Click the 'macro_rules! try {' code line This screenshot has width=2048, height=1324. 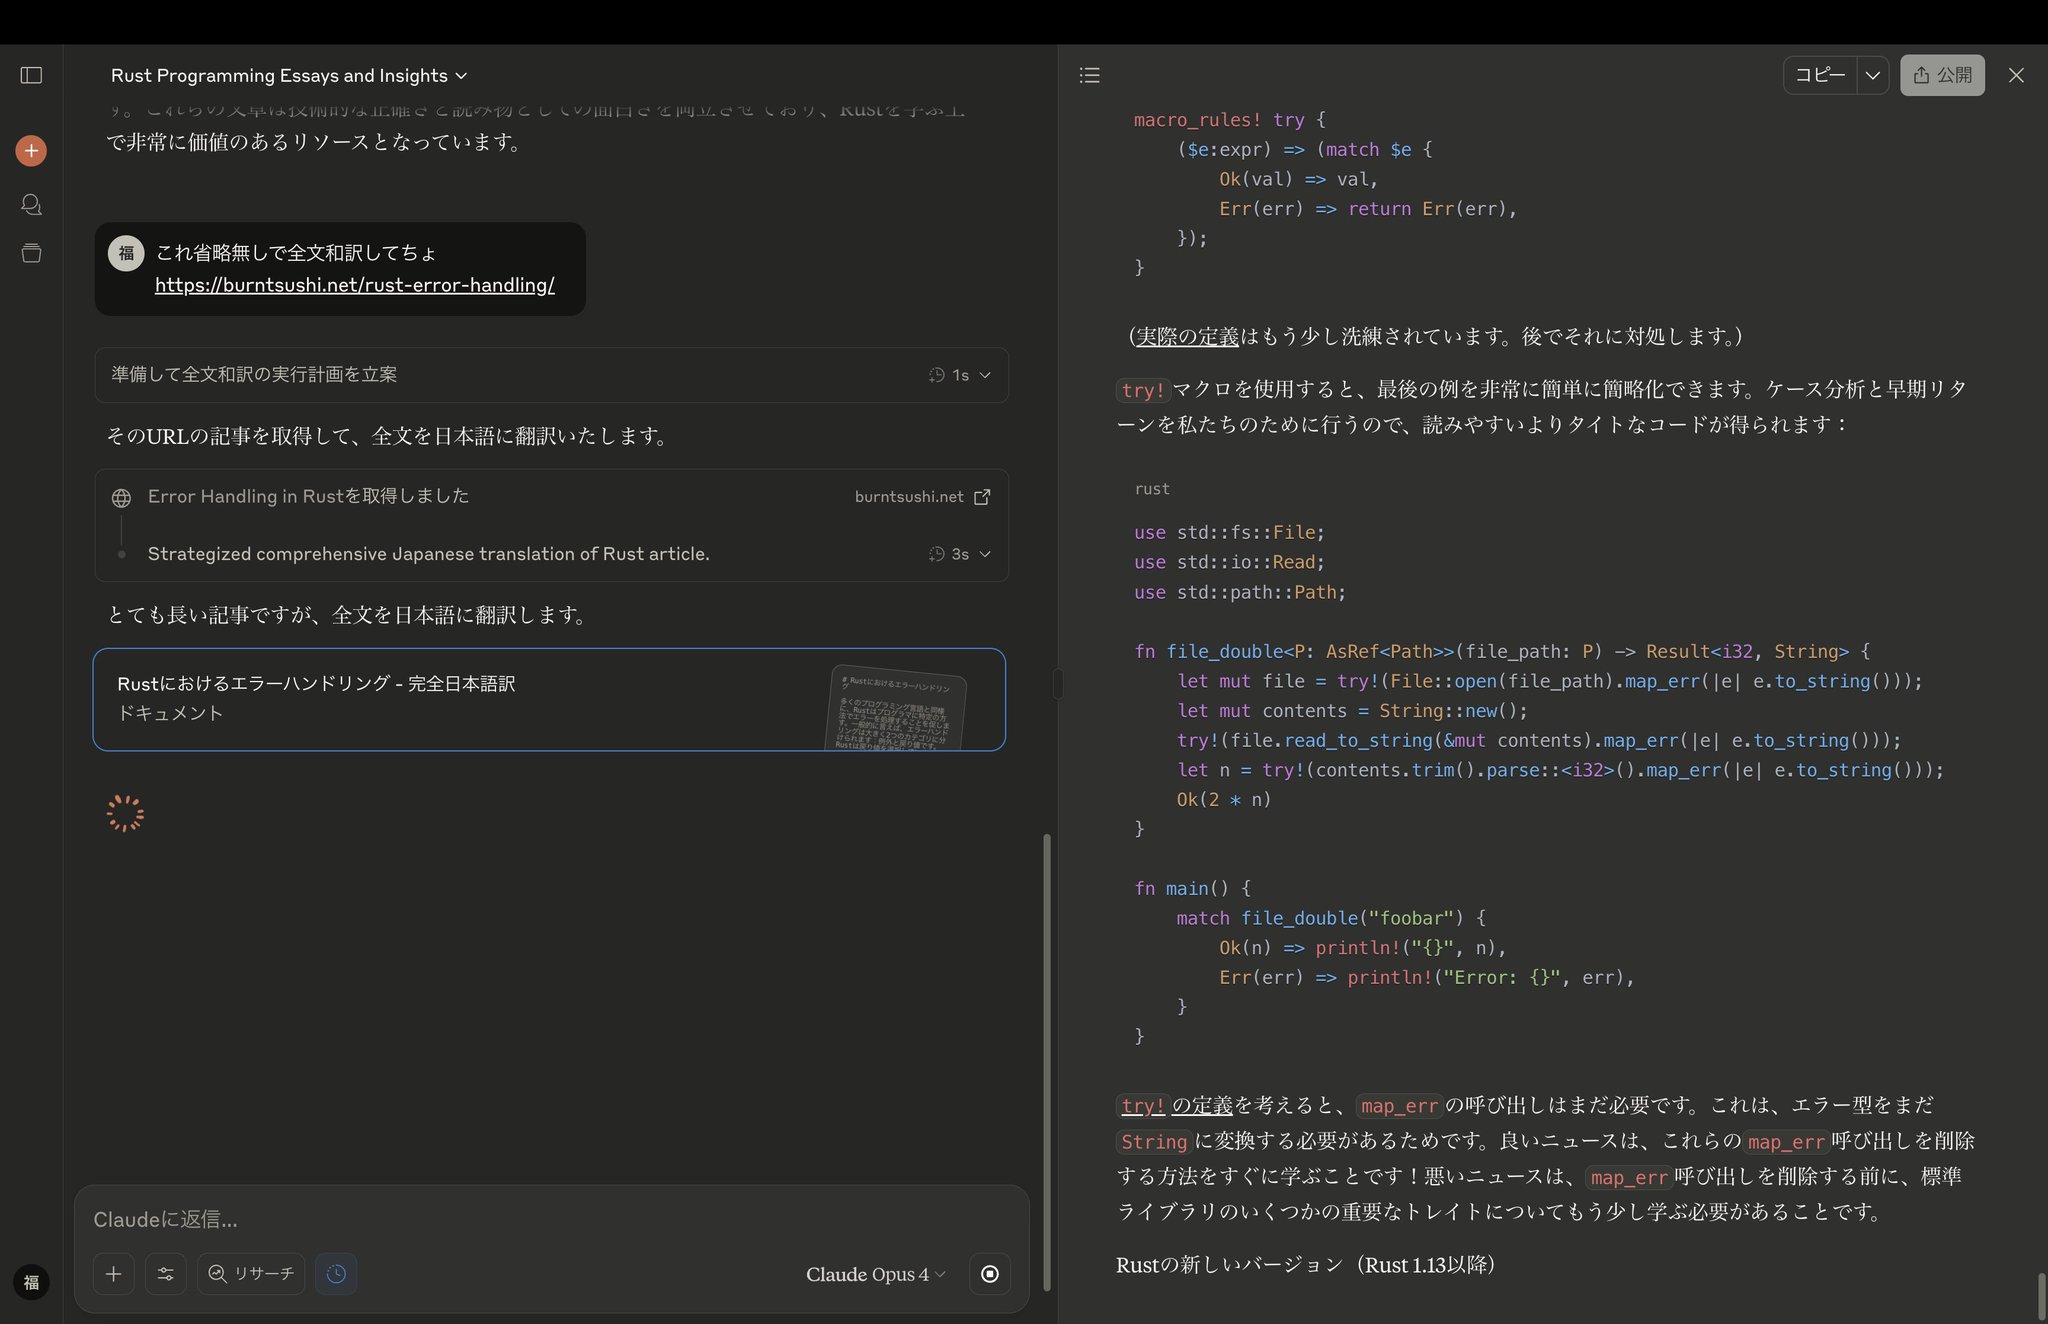pyautogui.click(x=1229, y=120)
